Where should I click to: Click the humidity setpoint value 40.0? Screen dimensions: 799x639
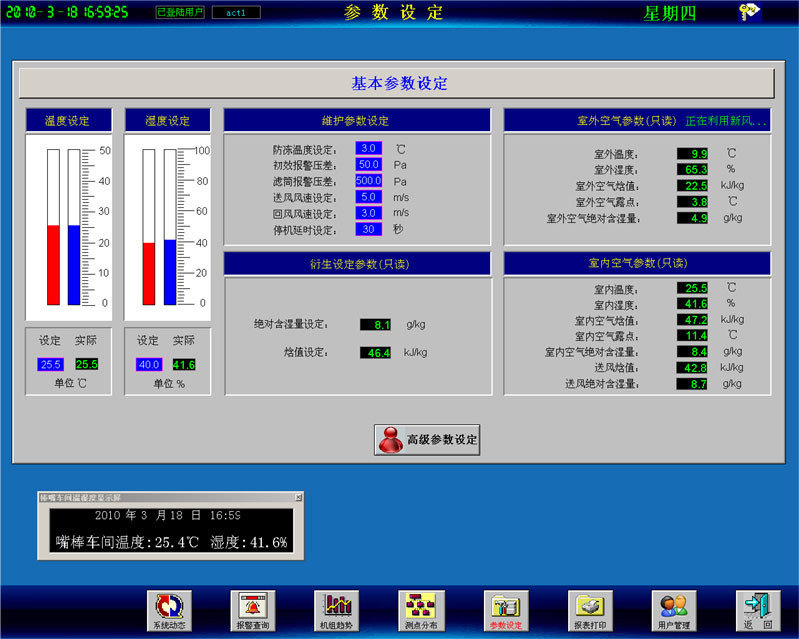(x=148, y=364)
